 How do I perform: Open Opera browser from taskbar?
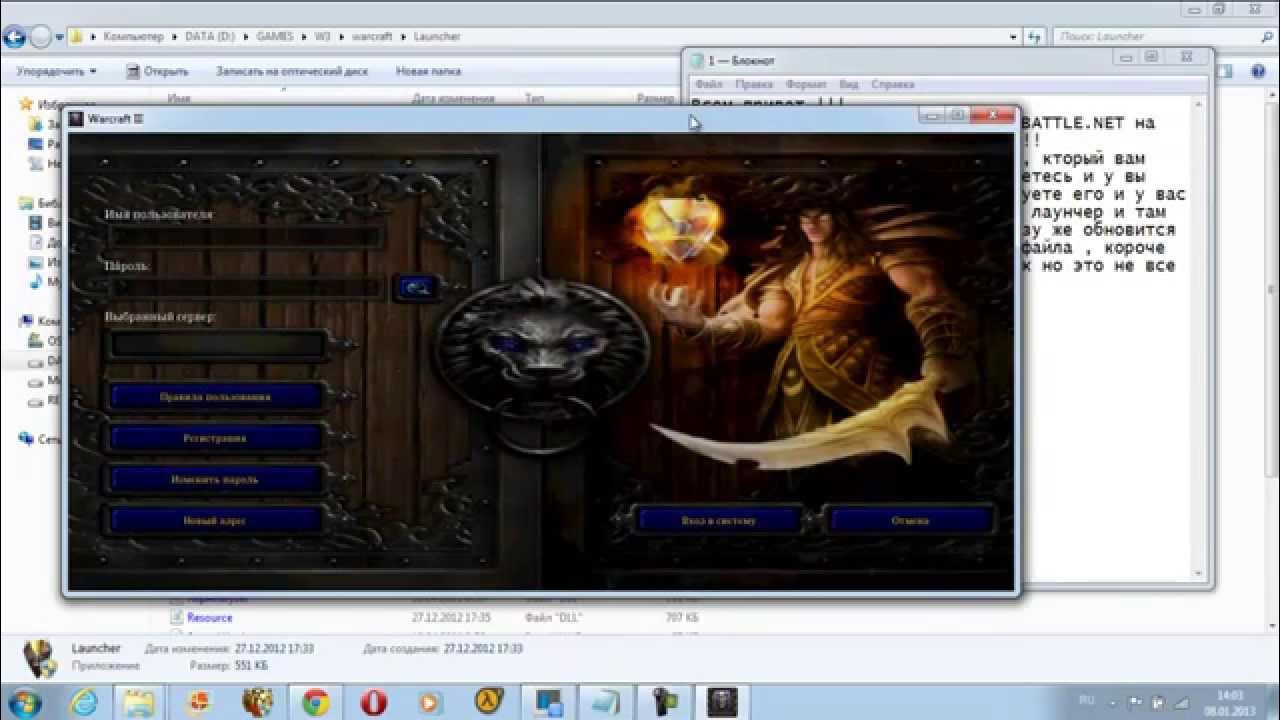373,702
